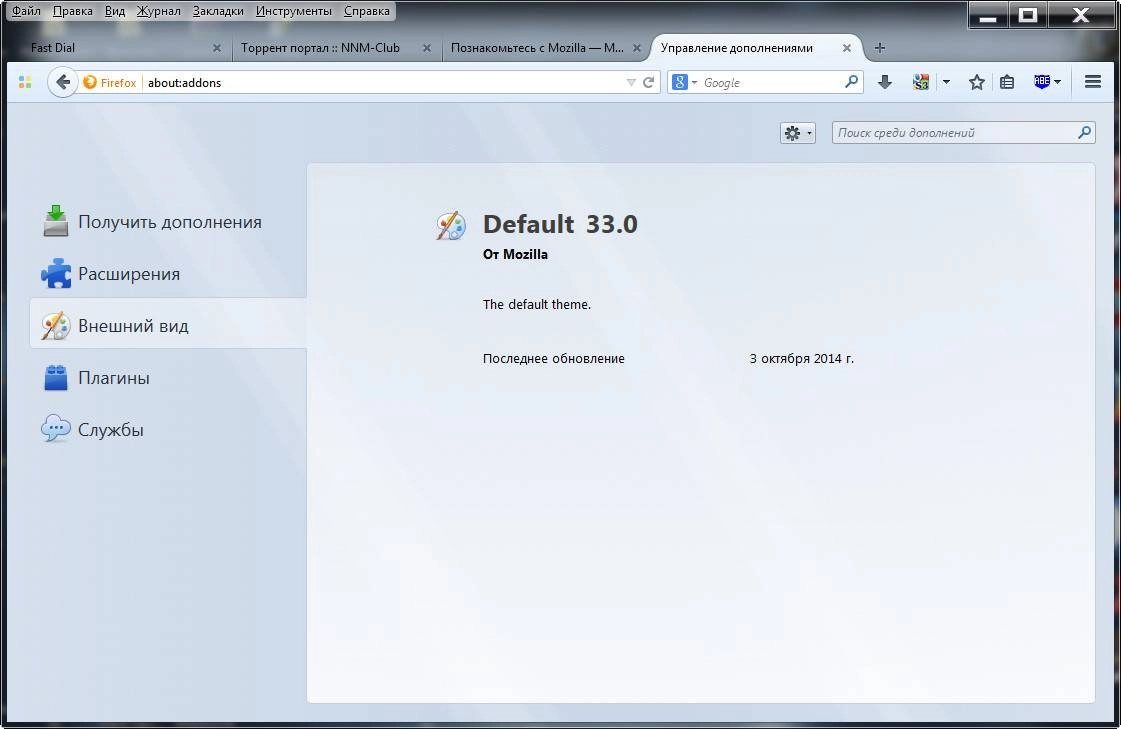The height and width of the screenshot is (729, 1121).
Task: Open a new tab with plus button
Action: point(880,48)
